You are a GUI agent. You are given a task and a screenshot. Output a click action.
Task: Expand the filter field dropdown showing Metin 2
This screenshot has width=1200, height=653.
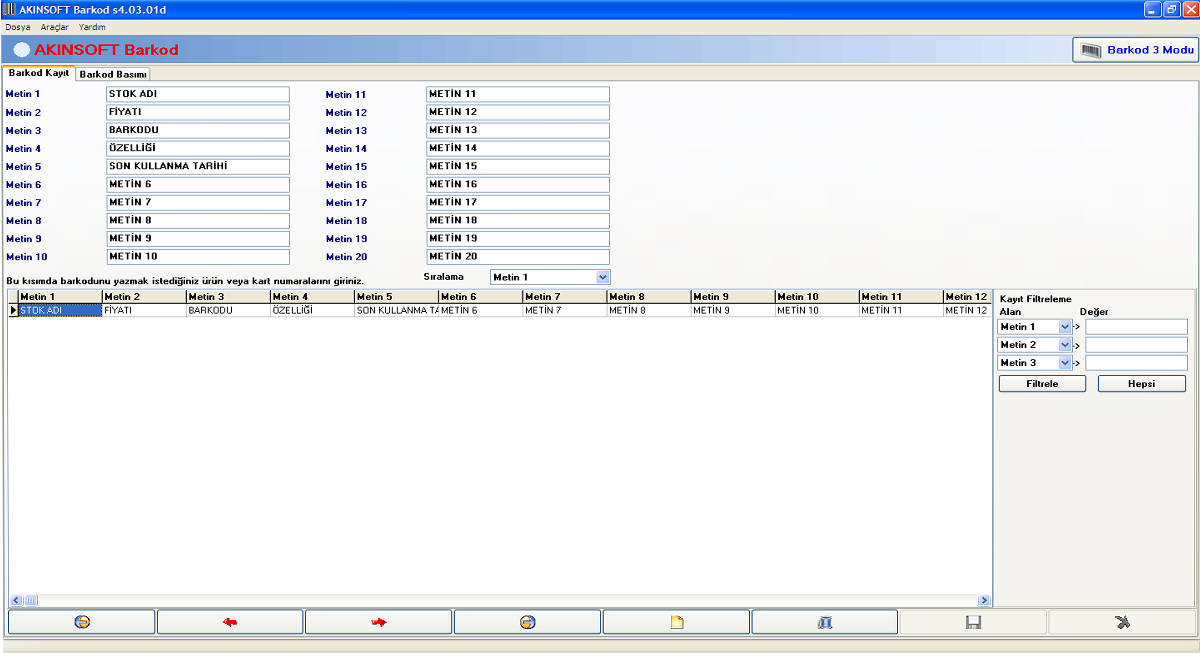coord(1064,345)
